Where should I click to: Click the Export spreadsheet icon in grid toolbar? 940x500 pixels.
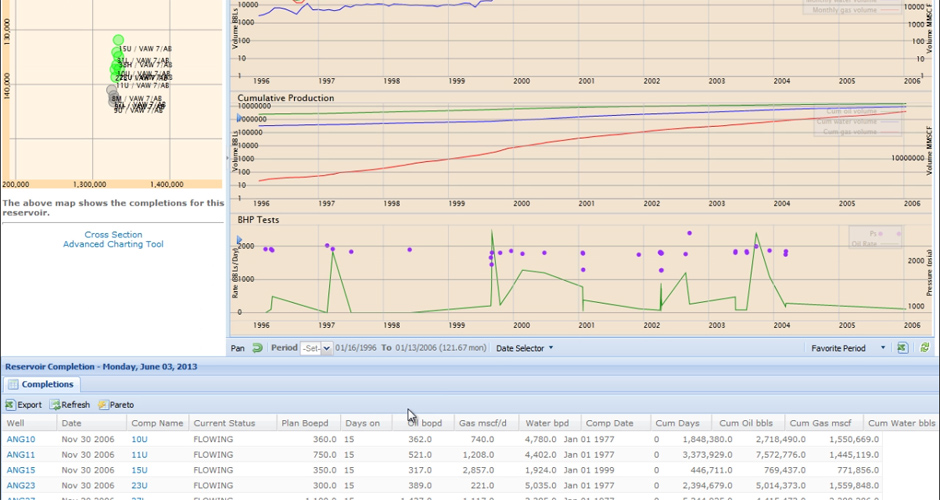(10, 405)
